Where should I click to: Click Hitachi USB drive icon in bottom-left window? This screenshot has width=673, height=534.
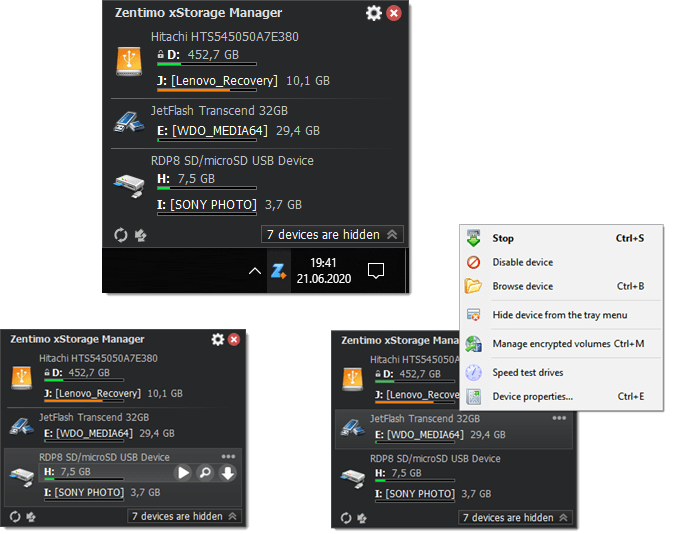coord(21,378)
